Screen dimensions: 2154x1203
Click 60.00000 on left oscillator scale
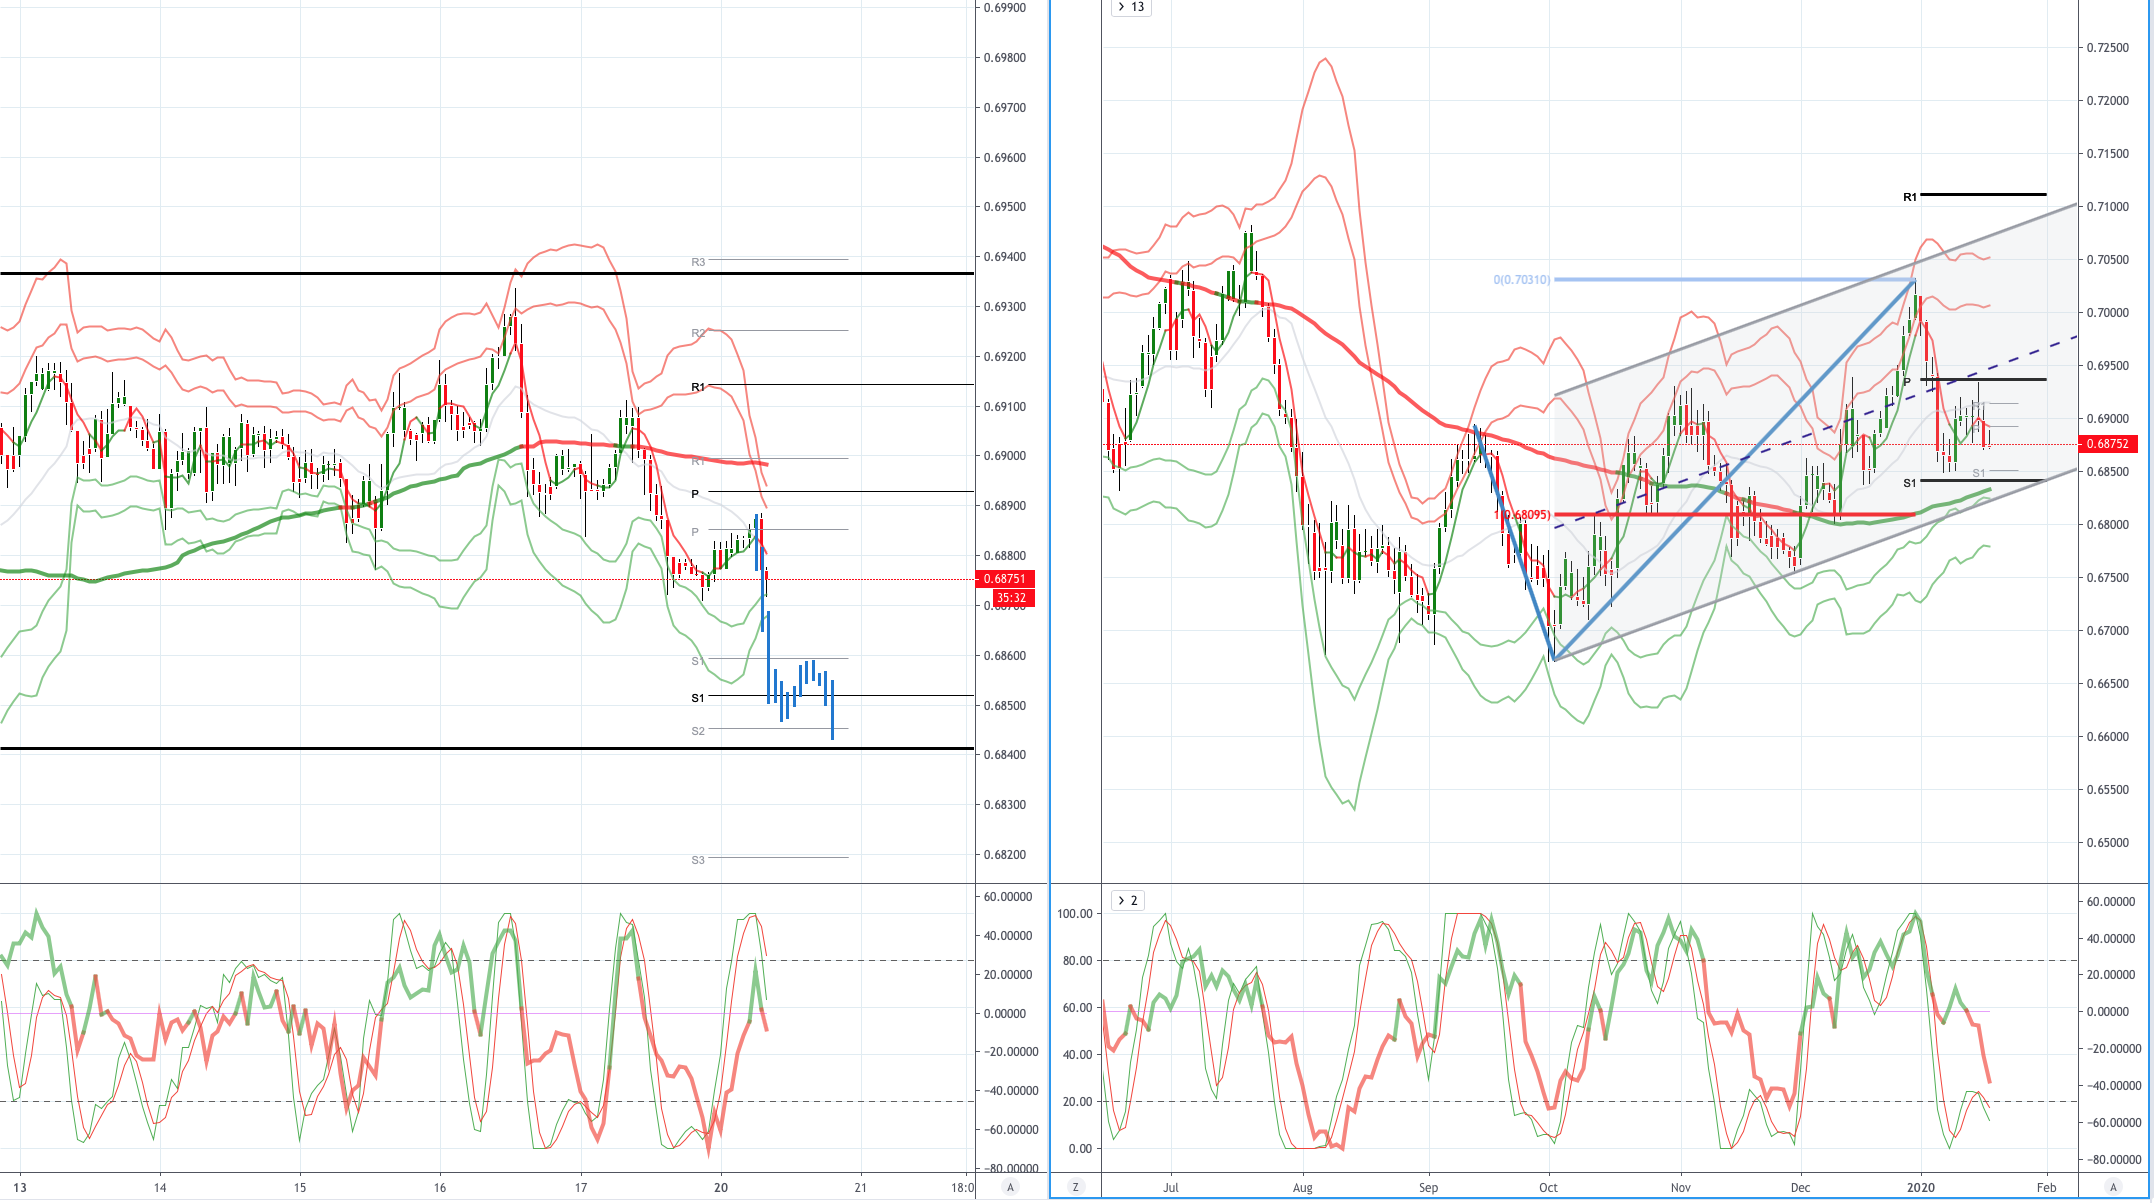(1008, 897)
